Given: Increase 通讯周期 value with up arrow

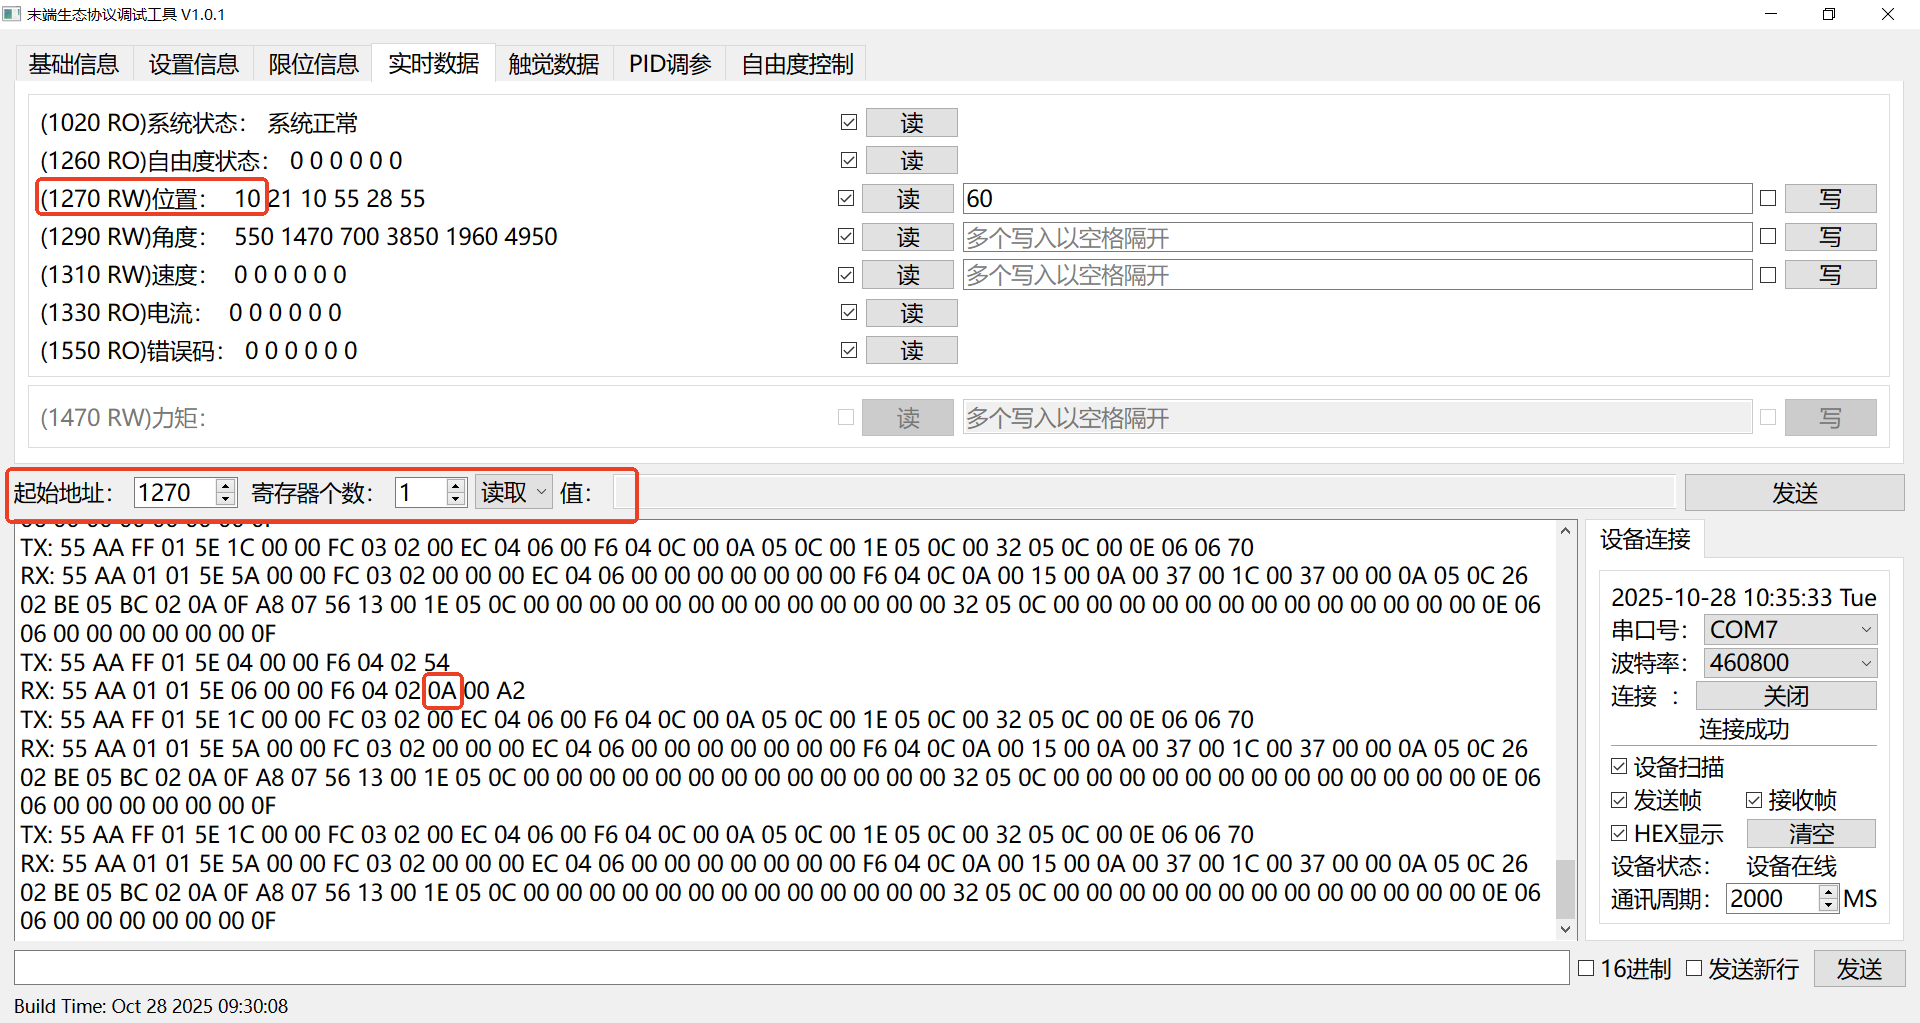Looking at the screenshot, I should pyautogui.click(x=1828, y=892).
